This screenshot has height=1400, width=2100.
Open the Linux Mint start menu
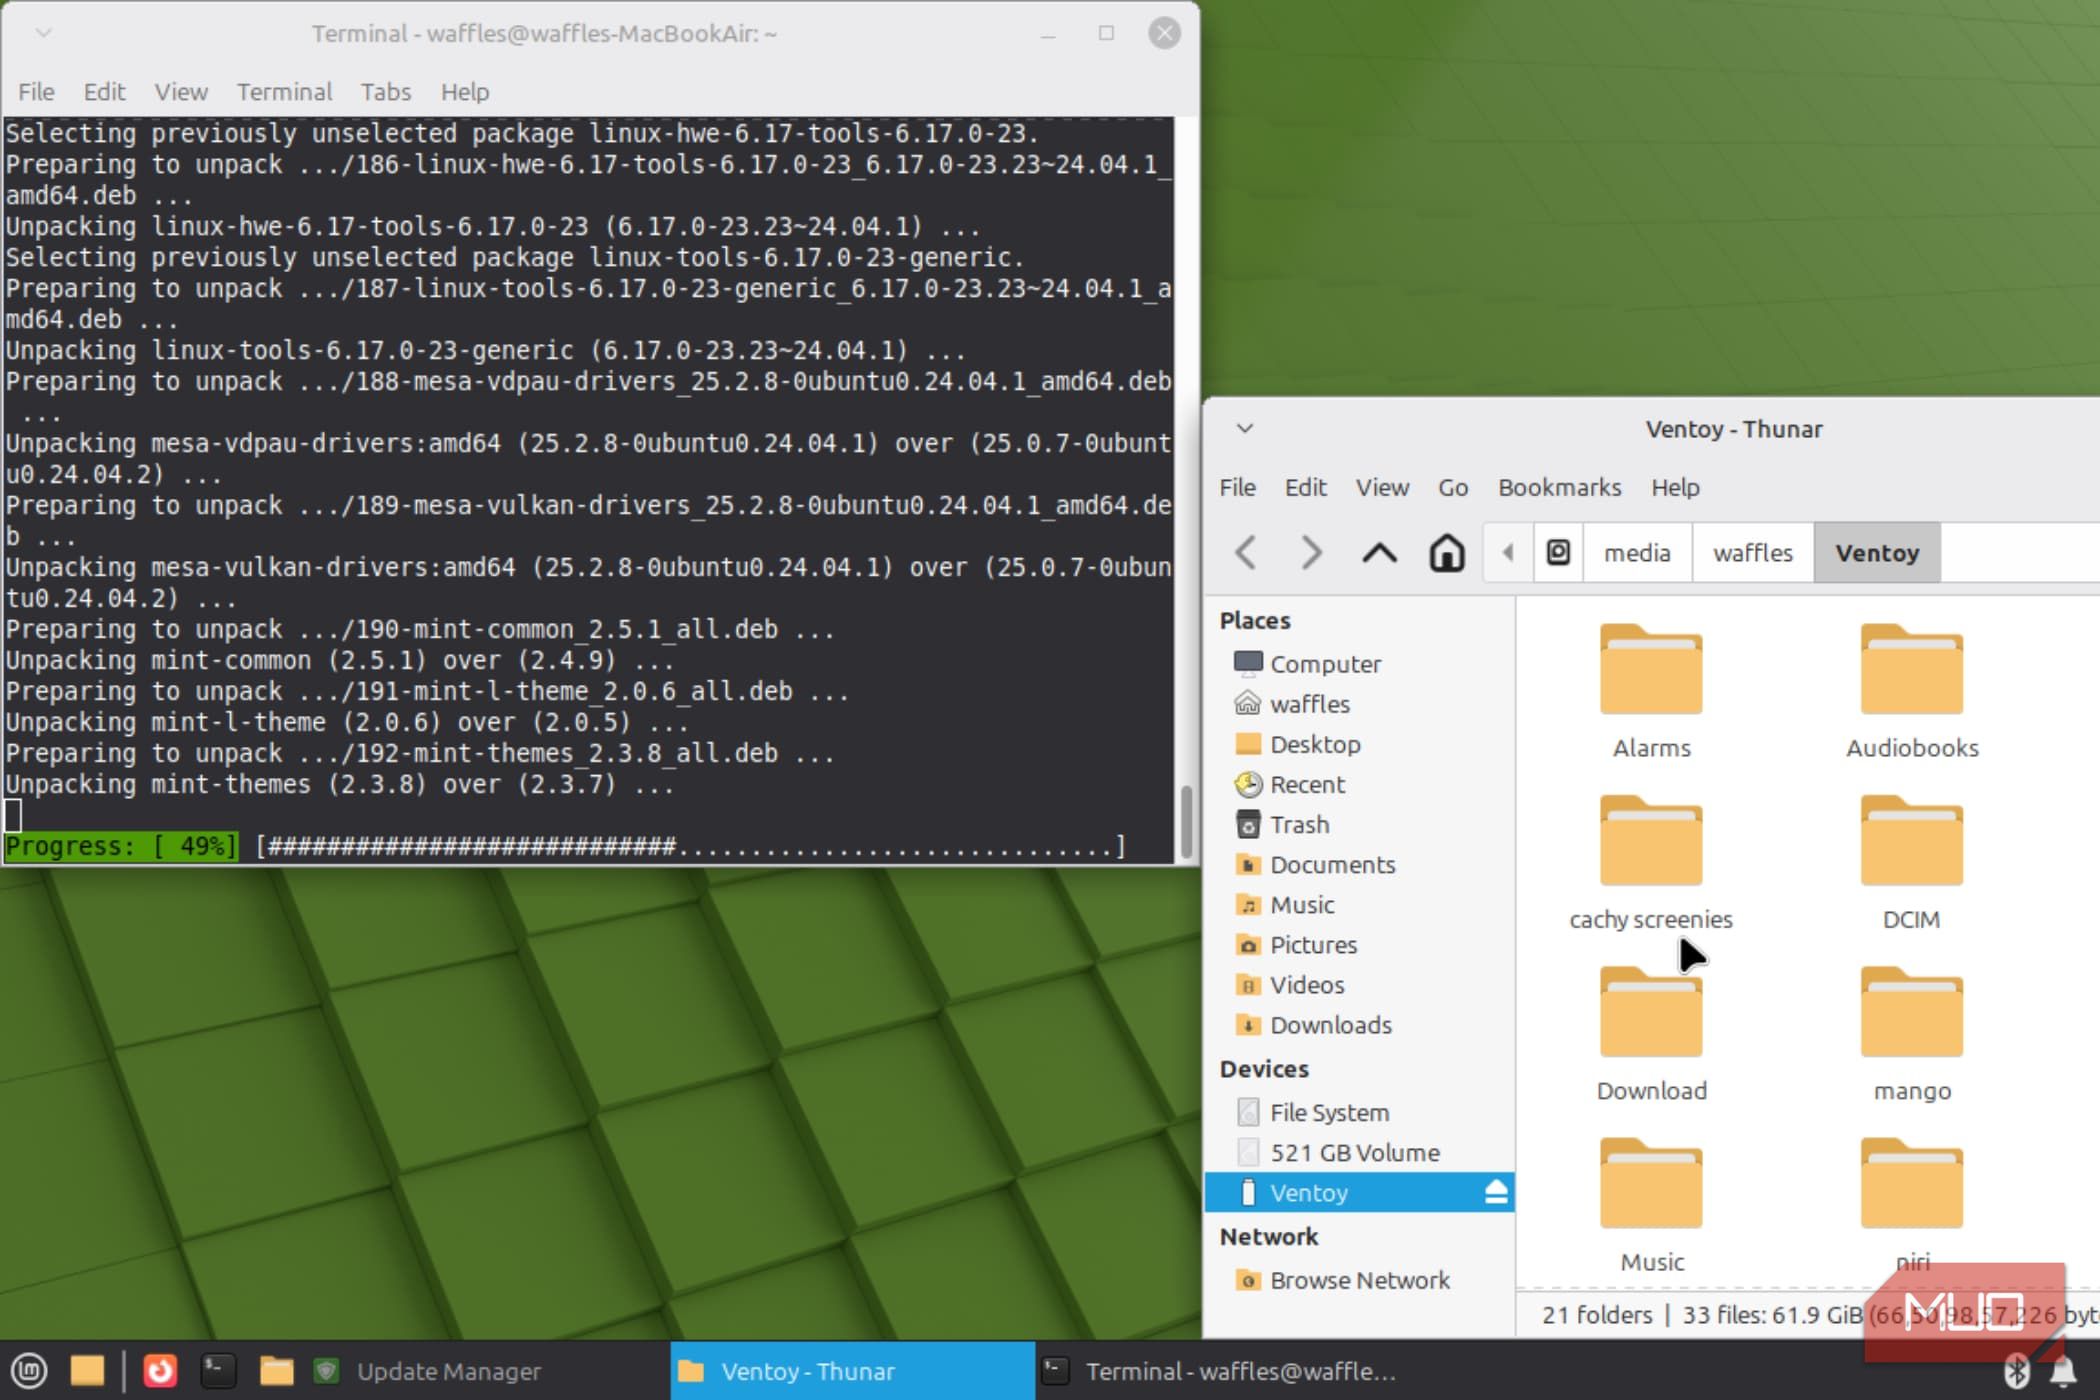click(29, 1370)
